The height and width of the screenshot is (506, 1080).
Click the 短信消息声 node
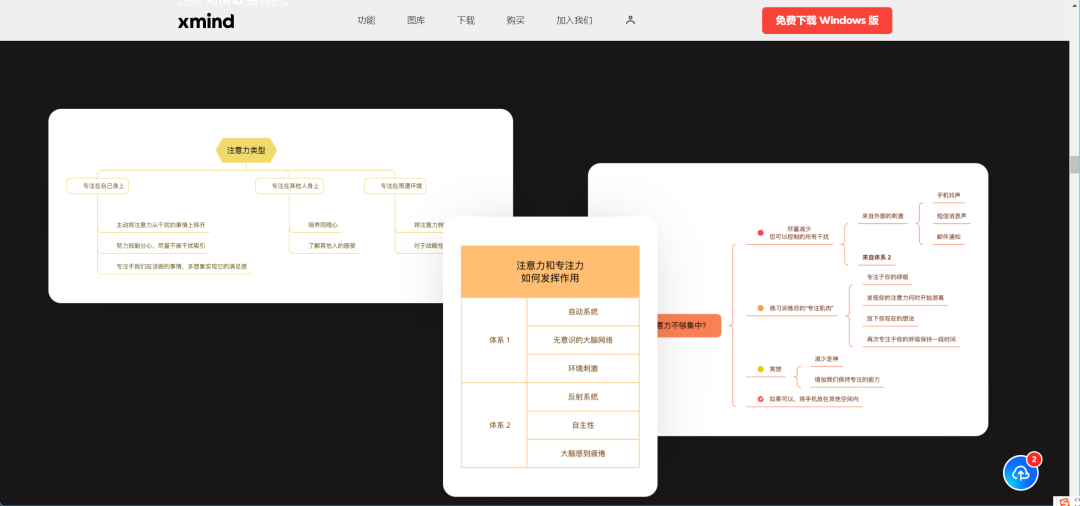[x=951, y=216]
